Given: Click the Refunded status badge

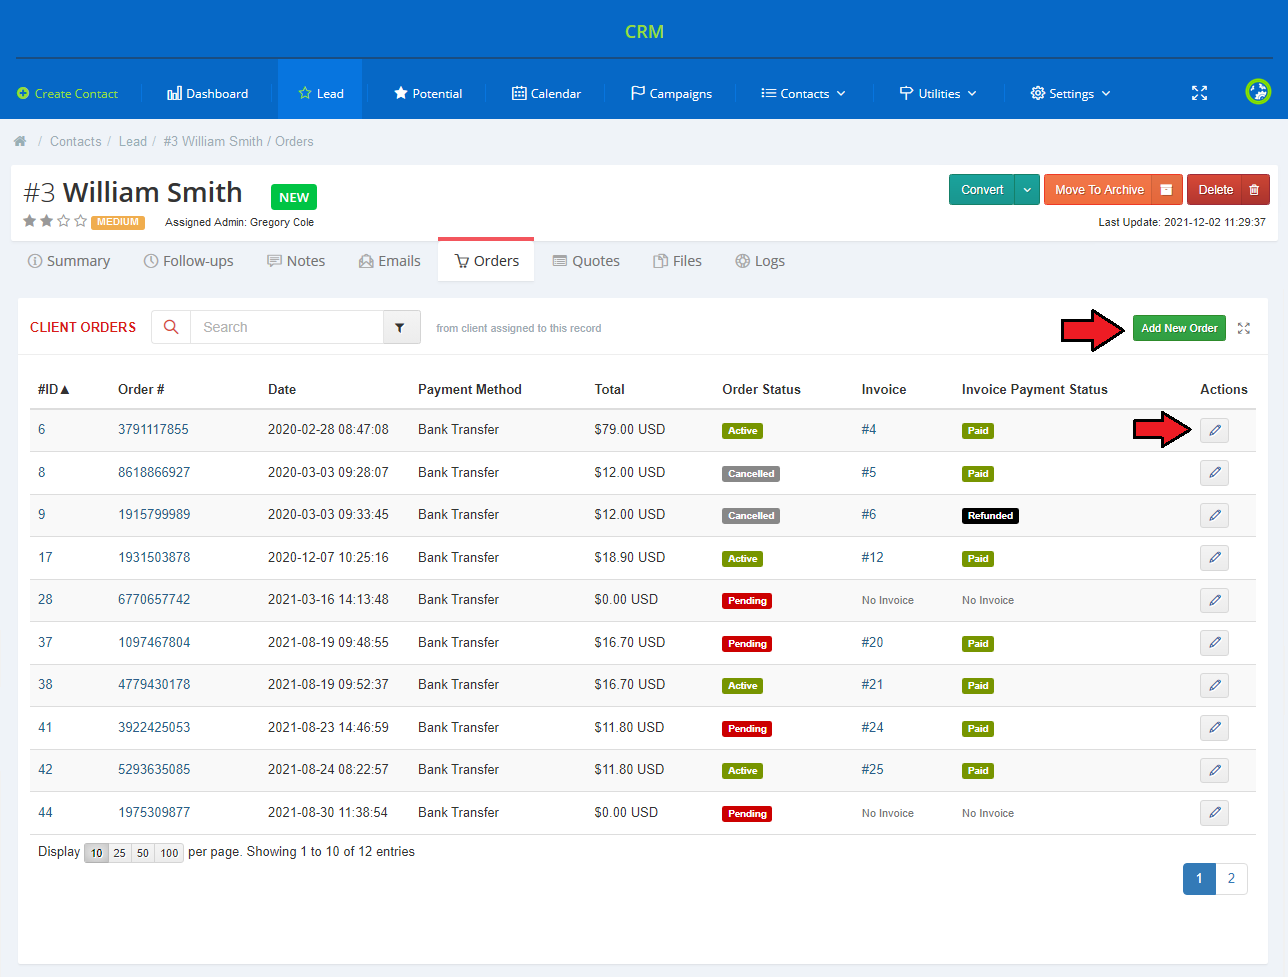Looking at the screenshot, I should 990,516.
